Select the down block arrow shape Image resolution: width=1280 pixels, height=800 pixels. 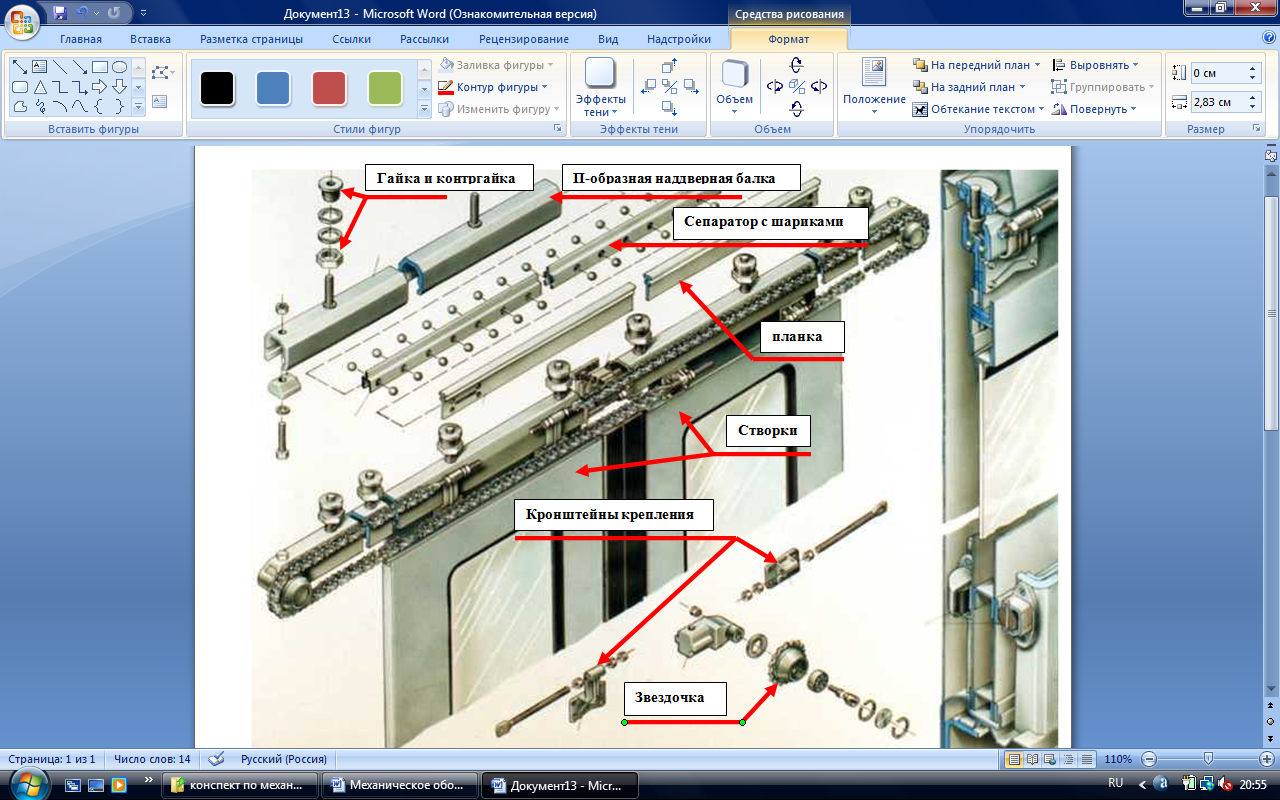point(120,87)
